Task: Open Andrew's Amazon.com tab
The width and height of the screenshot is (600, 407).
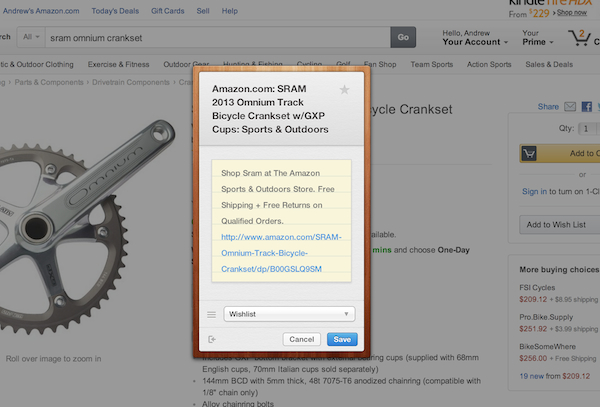Action: coord(41,11)
